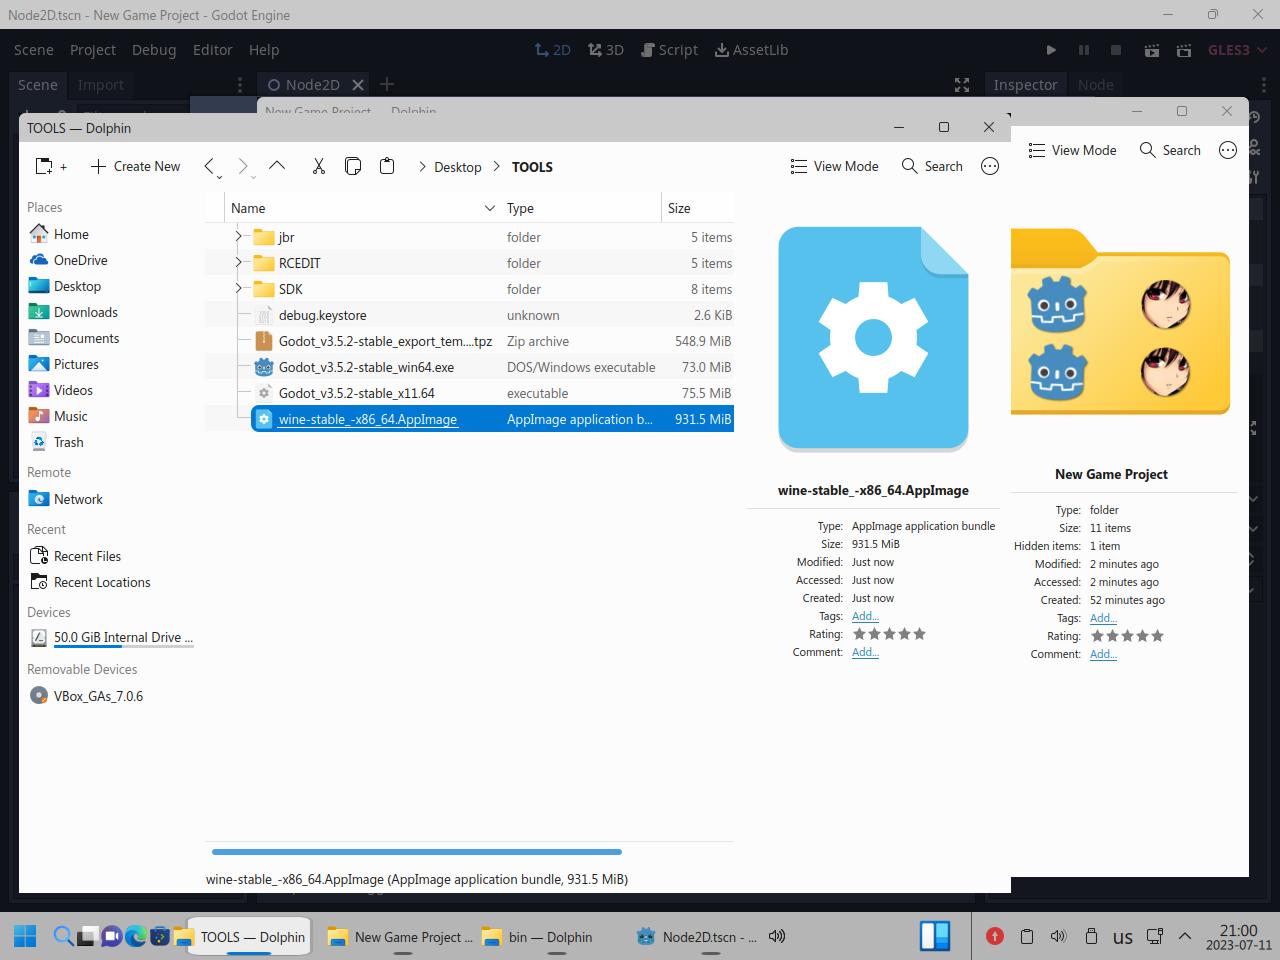Click the wine-stable AppImage preview thumbnail
The width and height of the screenshot is (1280, 960).
tap(873, 339)
